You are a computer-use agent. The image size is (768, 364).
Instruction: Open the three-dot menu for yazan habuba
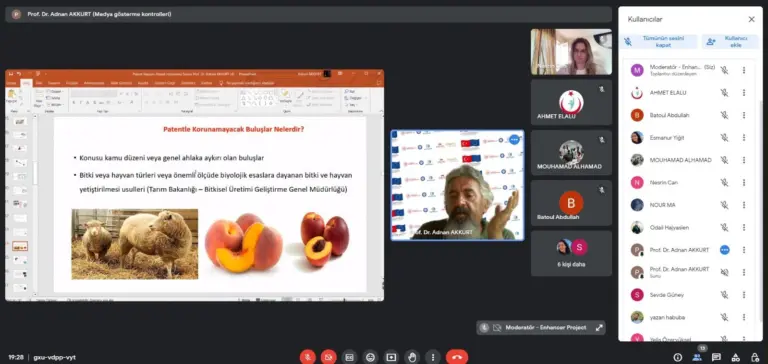744,317
